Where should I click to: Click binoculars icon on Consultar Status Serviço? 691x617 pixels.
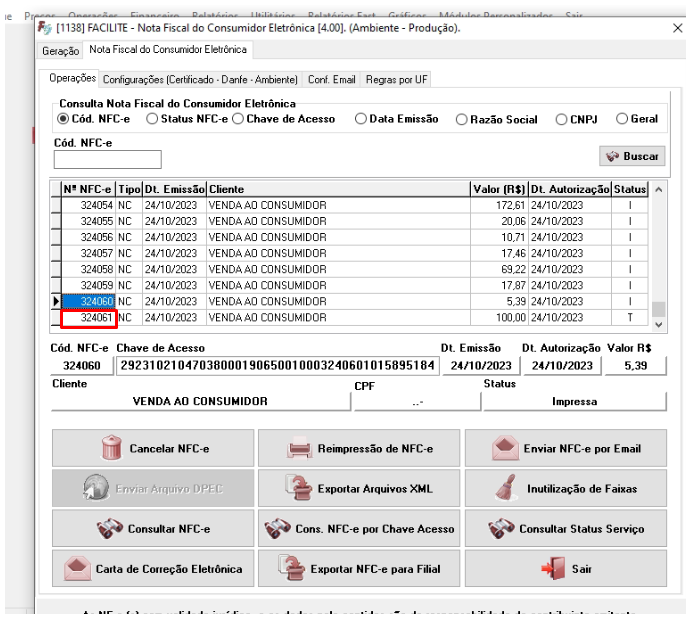click(x=501, y=528)
